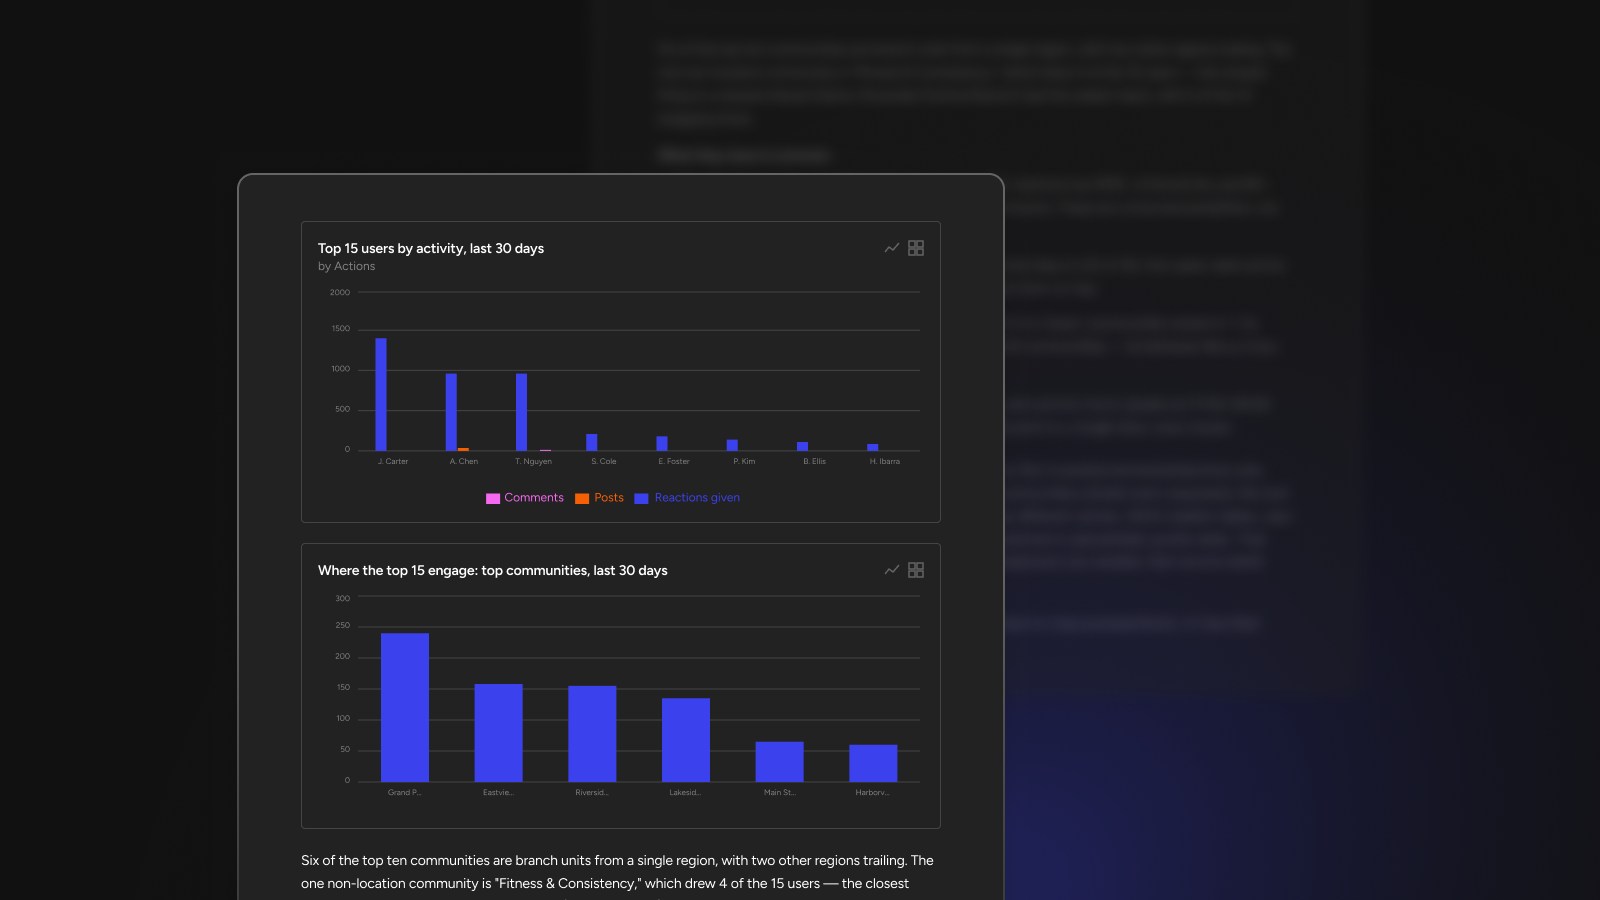Screen dimensions: 1600x900
Task: Click the Riversid... community bar
Action: coord(592,734)
